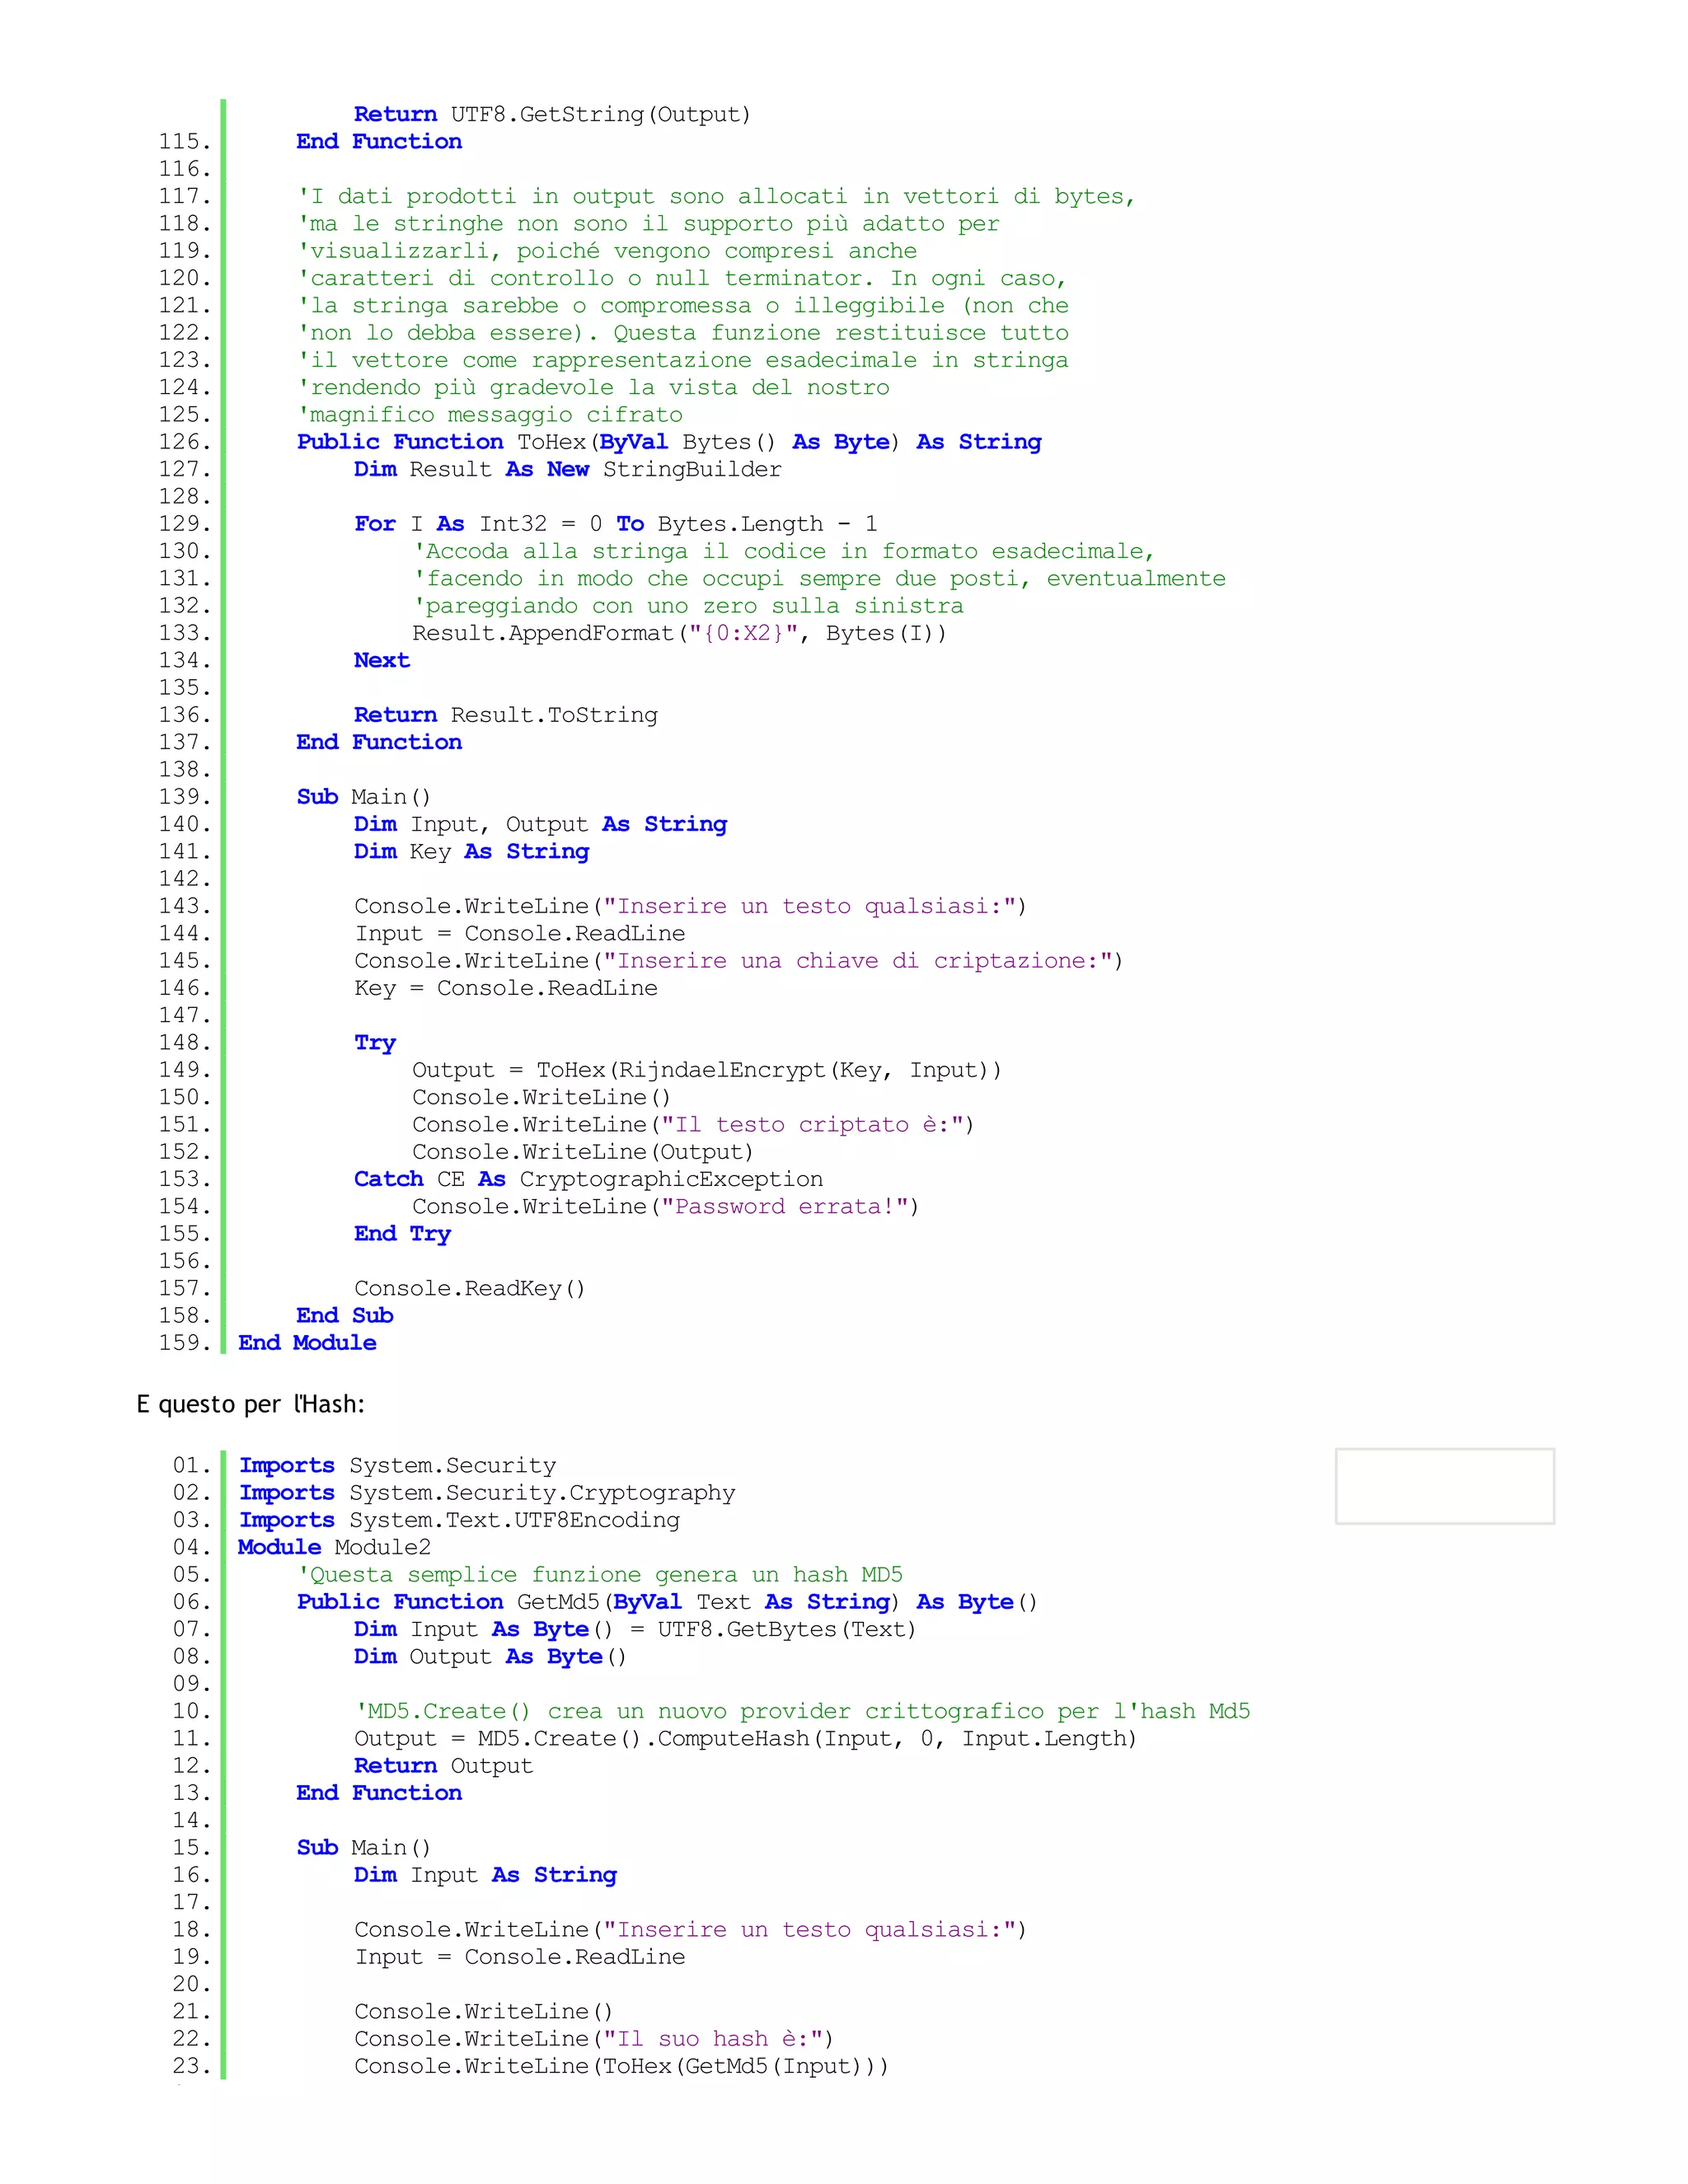
Task: Click comment 'facendo in modo che occupi sempre due posti'
Action: [x=819, y=578]
